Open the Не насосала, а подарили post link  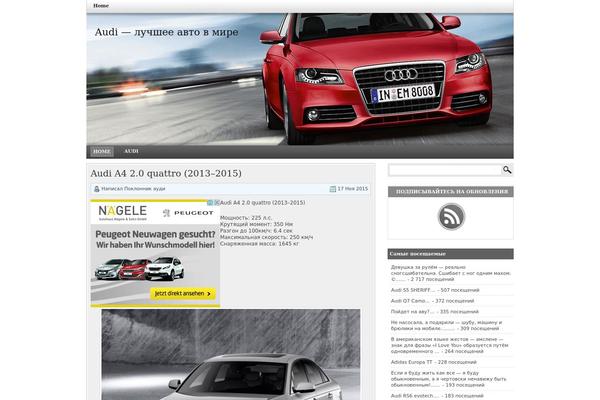(446, 325)
